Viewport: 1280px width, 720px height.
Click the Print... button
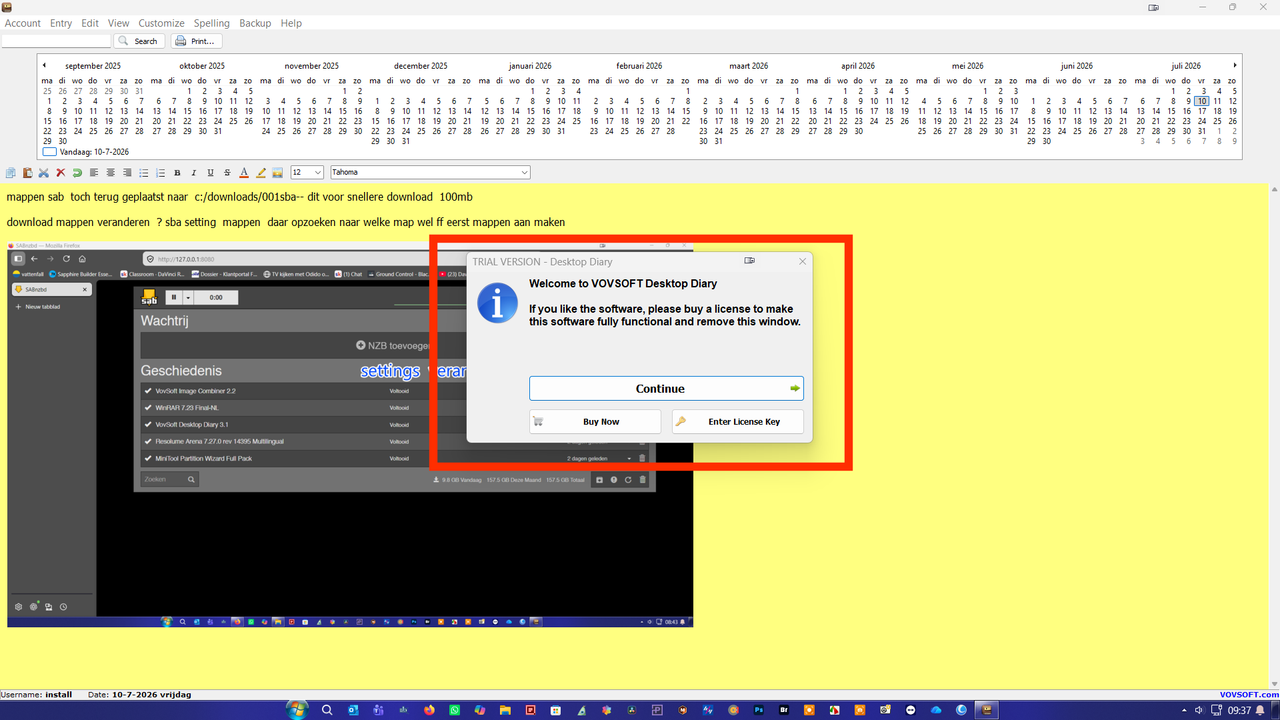(x=196, y=41)
